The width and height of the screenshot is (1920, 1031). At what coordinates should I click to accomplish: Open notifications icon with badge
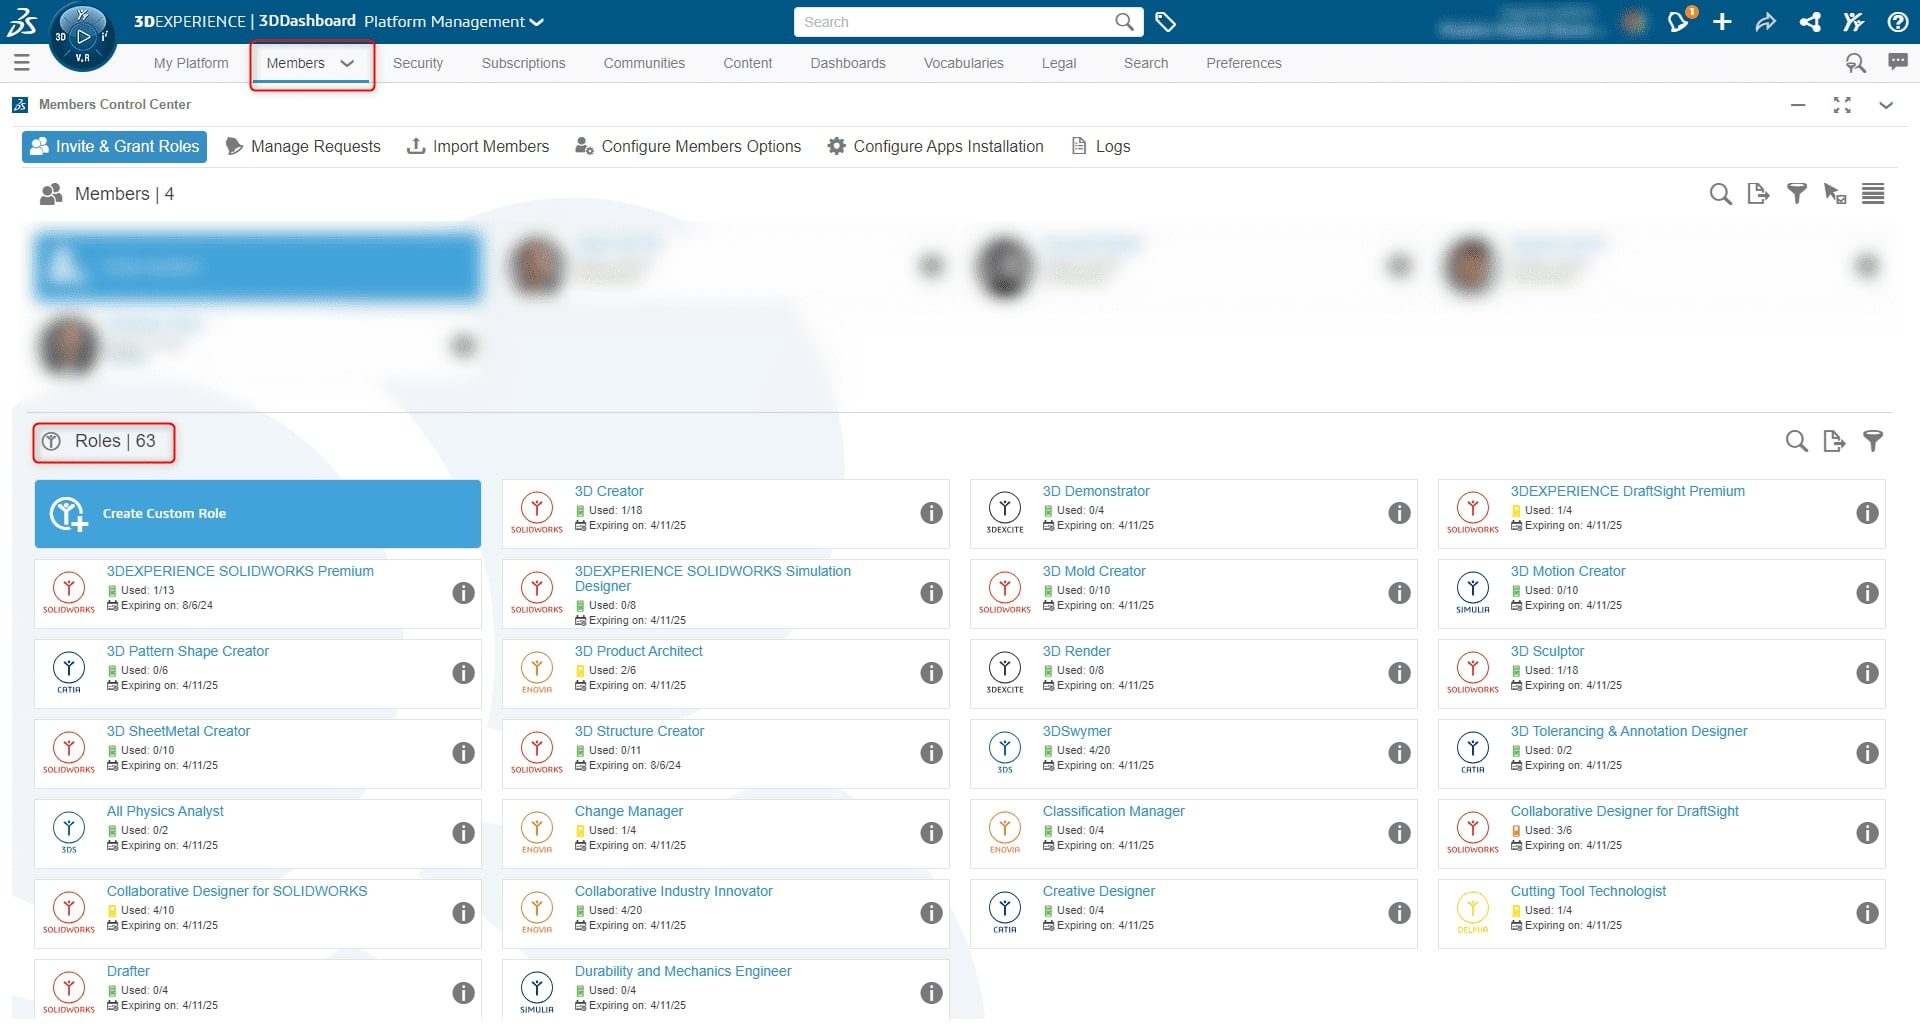[1681, 21]
